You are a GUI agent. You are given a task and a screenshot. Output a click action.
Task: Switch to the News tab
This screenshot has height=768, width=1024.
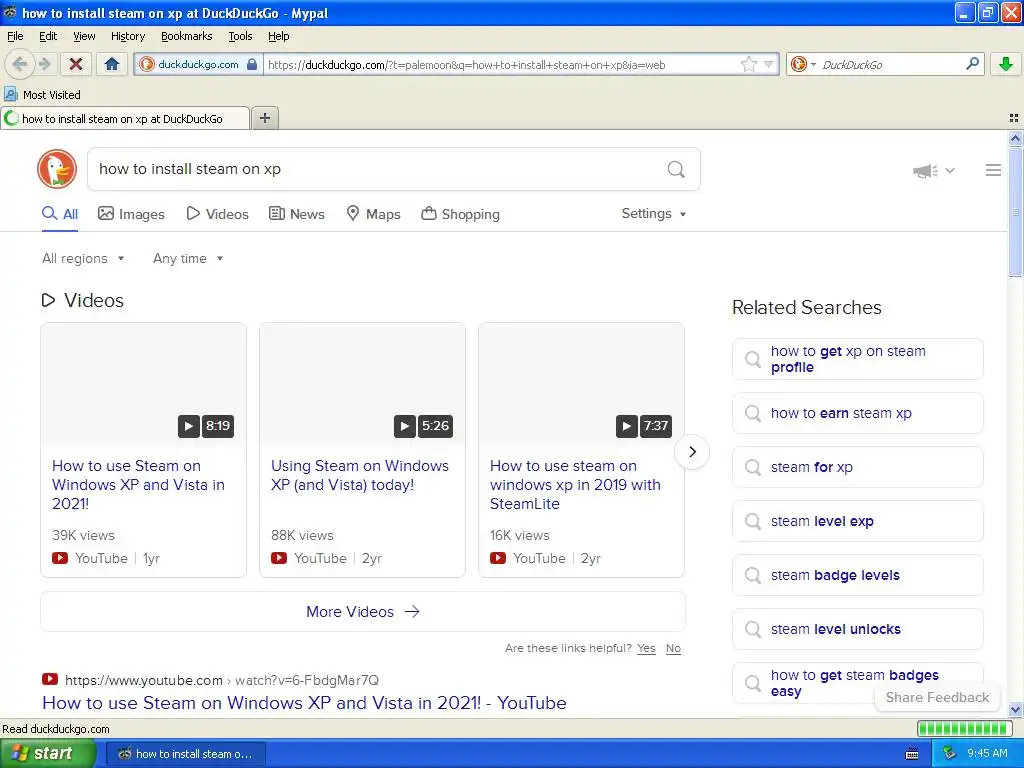(296, 214)
